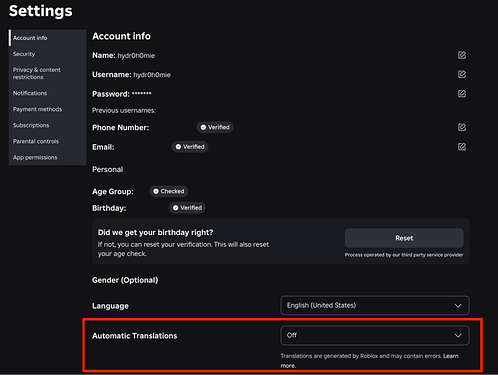The image size is (498, 375).
Task: Click the Birthday Verified badge
Action: pyautogui.click(x=187, y=208)
